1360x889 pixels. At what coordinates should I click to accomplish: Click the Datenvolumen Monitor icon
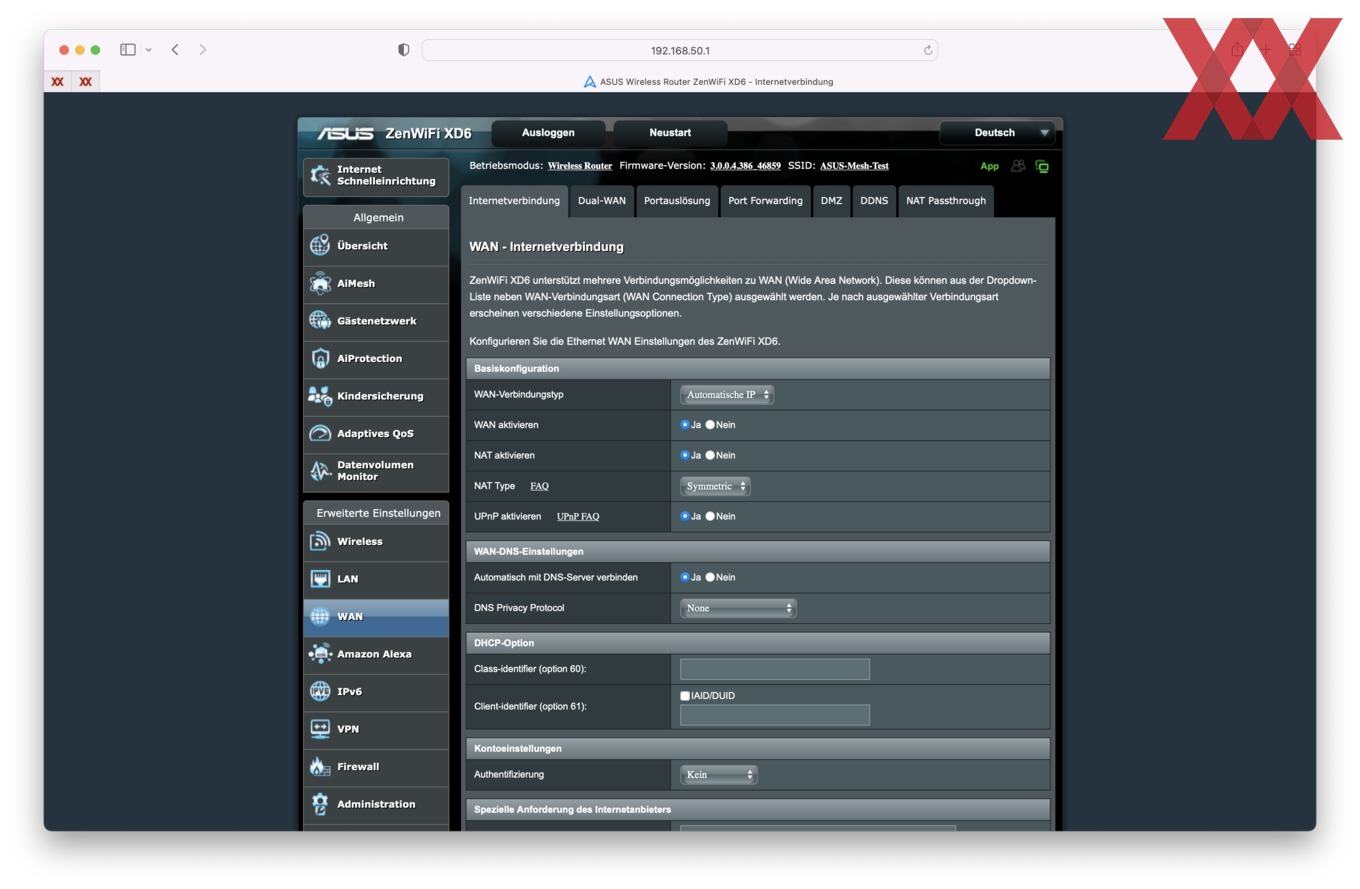320,471
